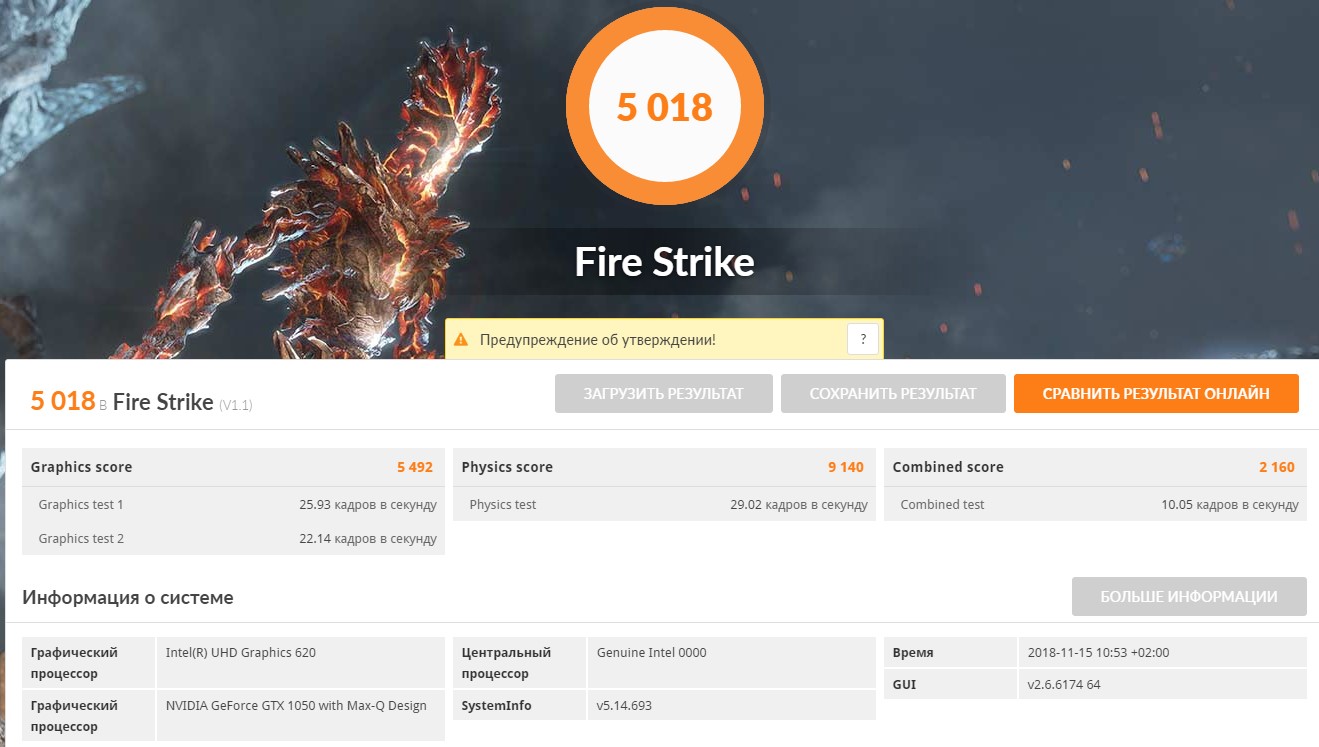The height and width of the screenshot is (747, 1319).
Task: Select NVIDIA GeForce GTX 1050 Max-Q cell
Action: pos(300,716)
